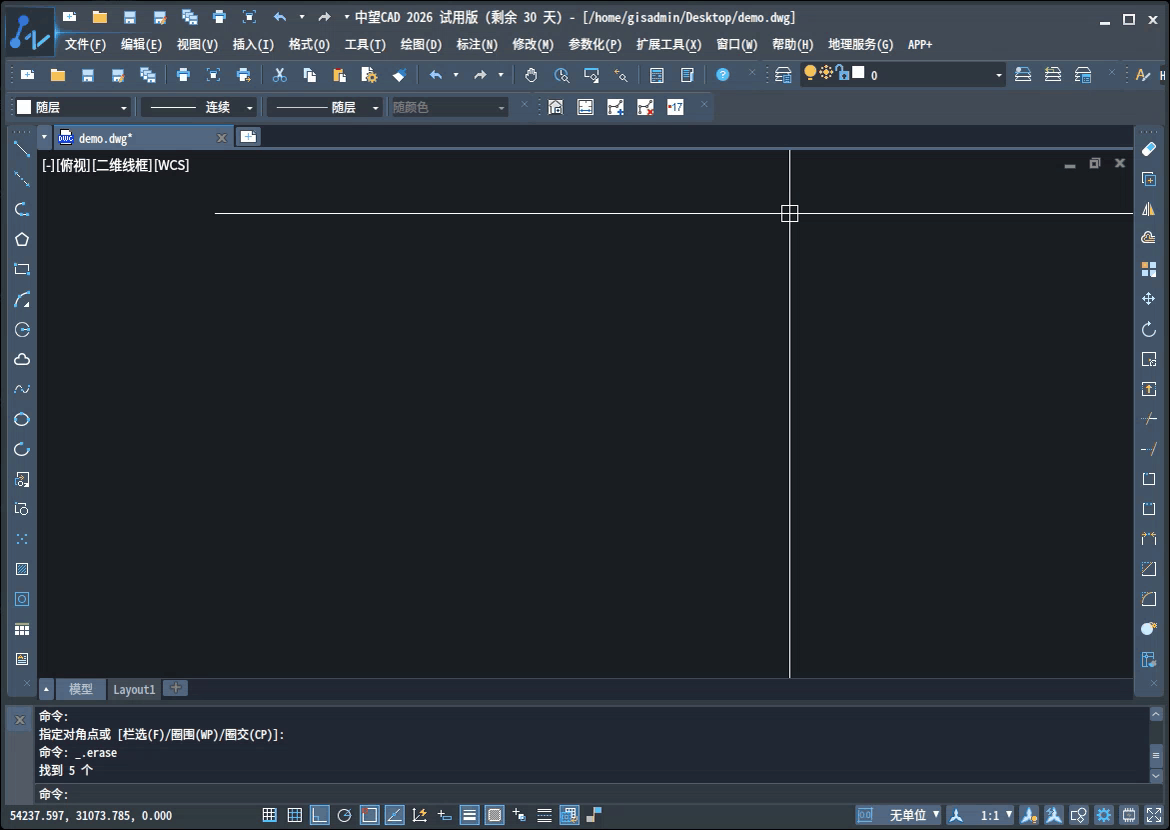This screenshot has height=830, width=1170.
Task: Toggle snap mode in status bar
Action: [269, 815]
